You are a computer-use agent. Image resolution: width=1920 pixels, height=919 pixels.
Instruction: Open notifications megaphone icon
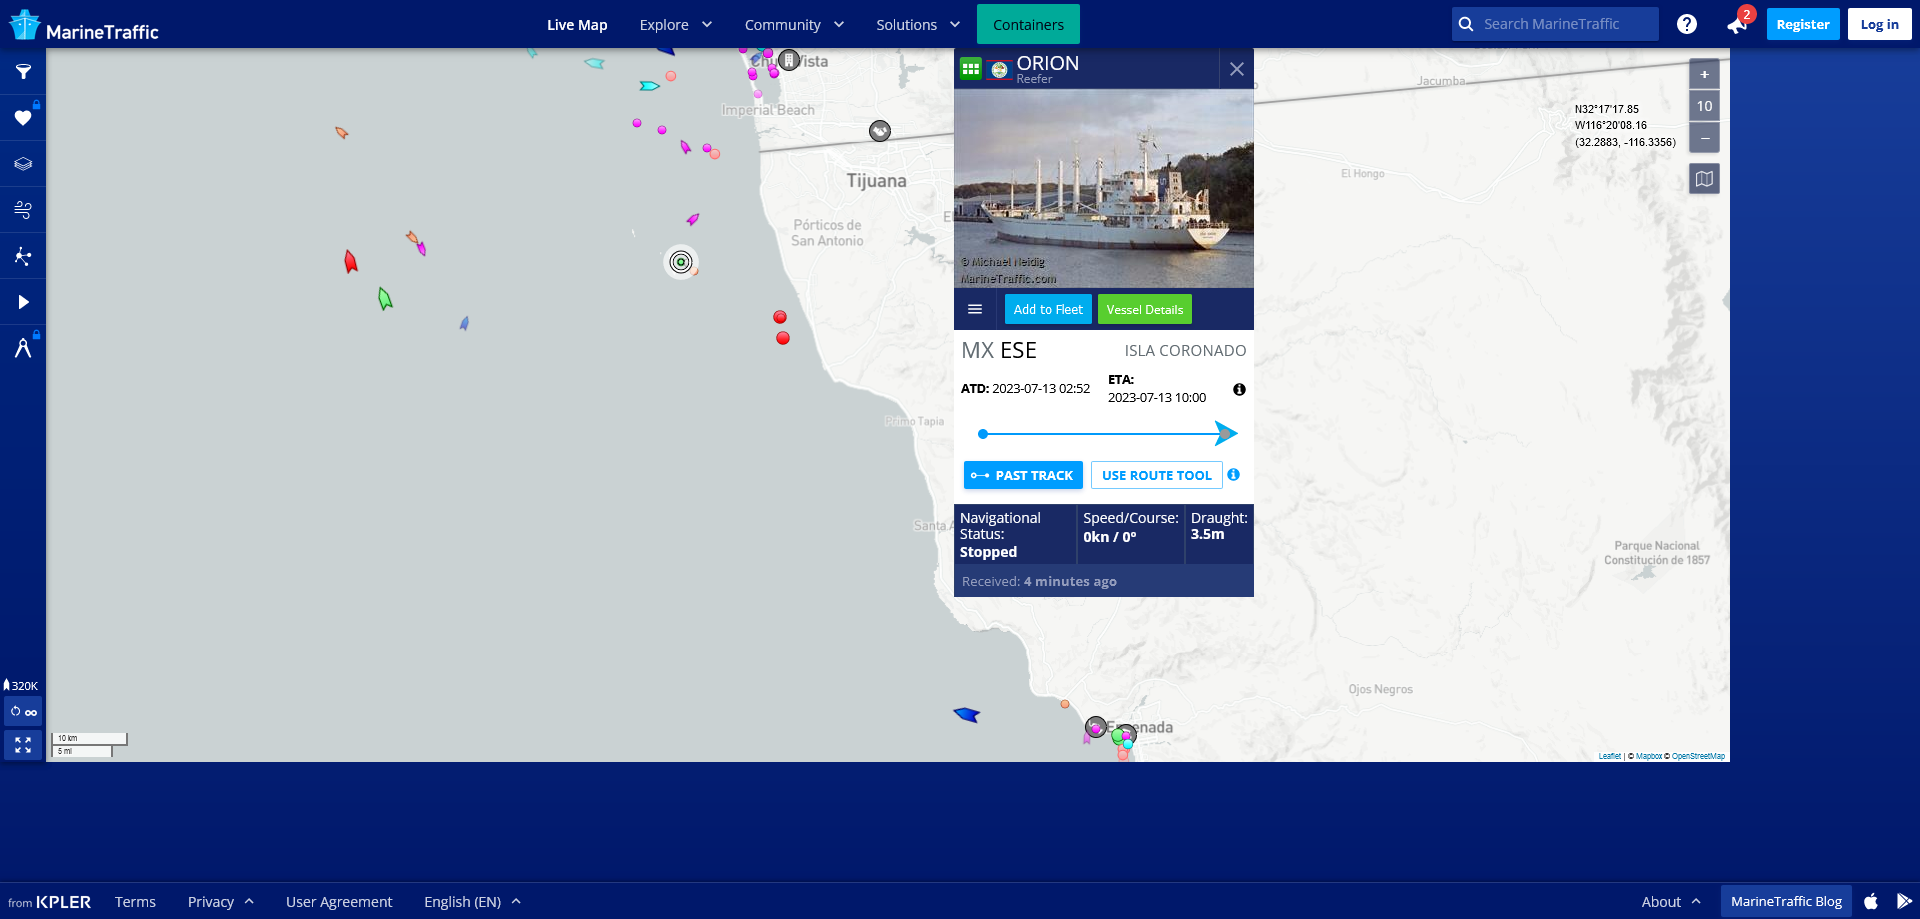click(x=1737, y=25)
